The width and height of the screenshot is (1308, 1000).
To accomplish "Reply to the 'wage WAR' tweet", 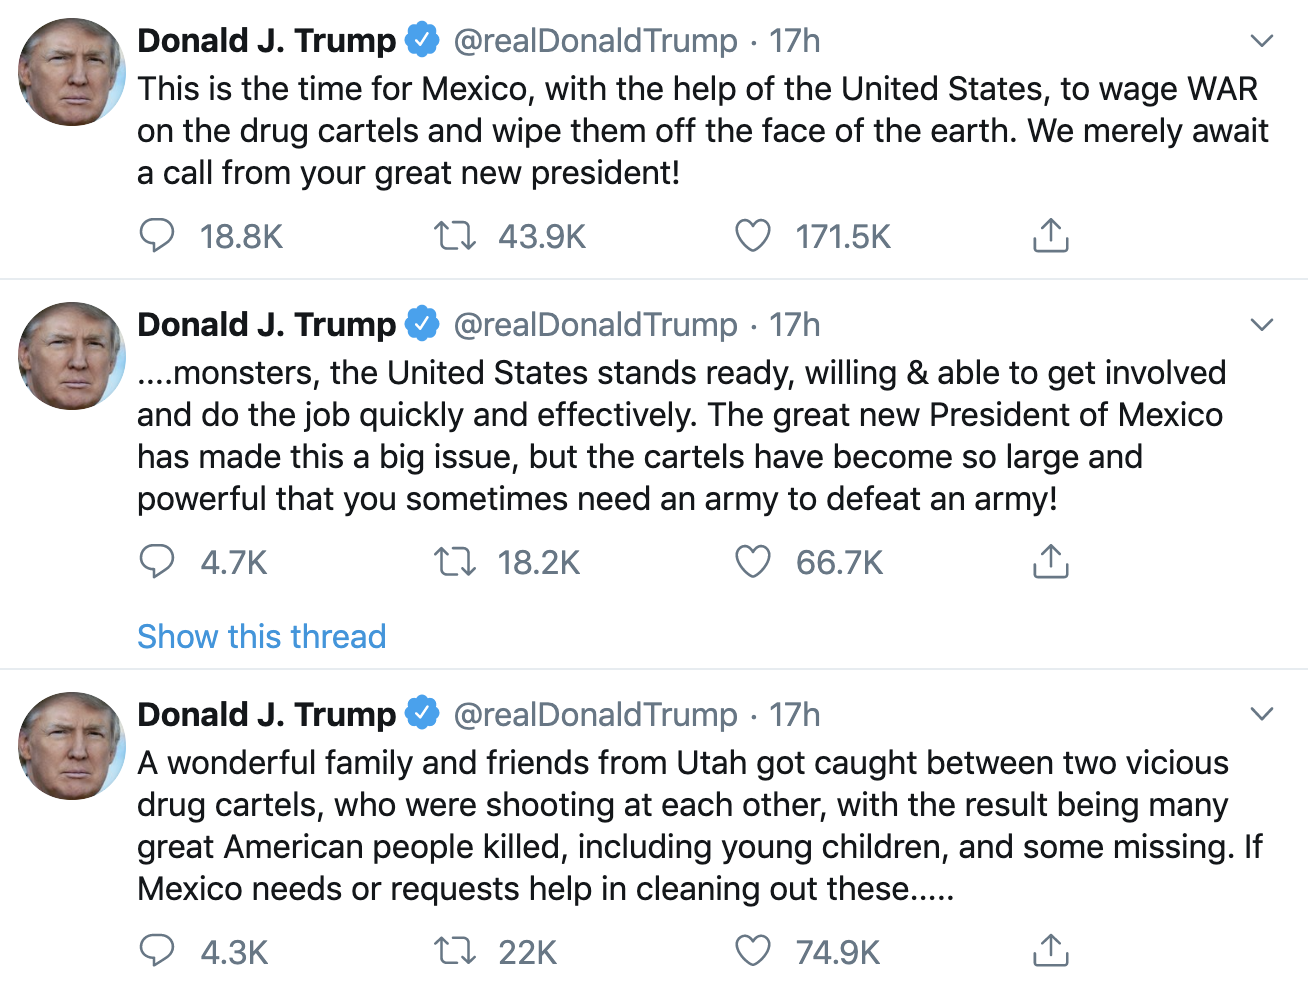I will pos(157,236).
